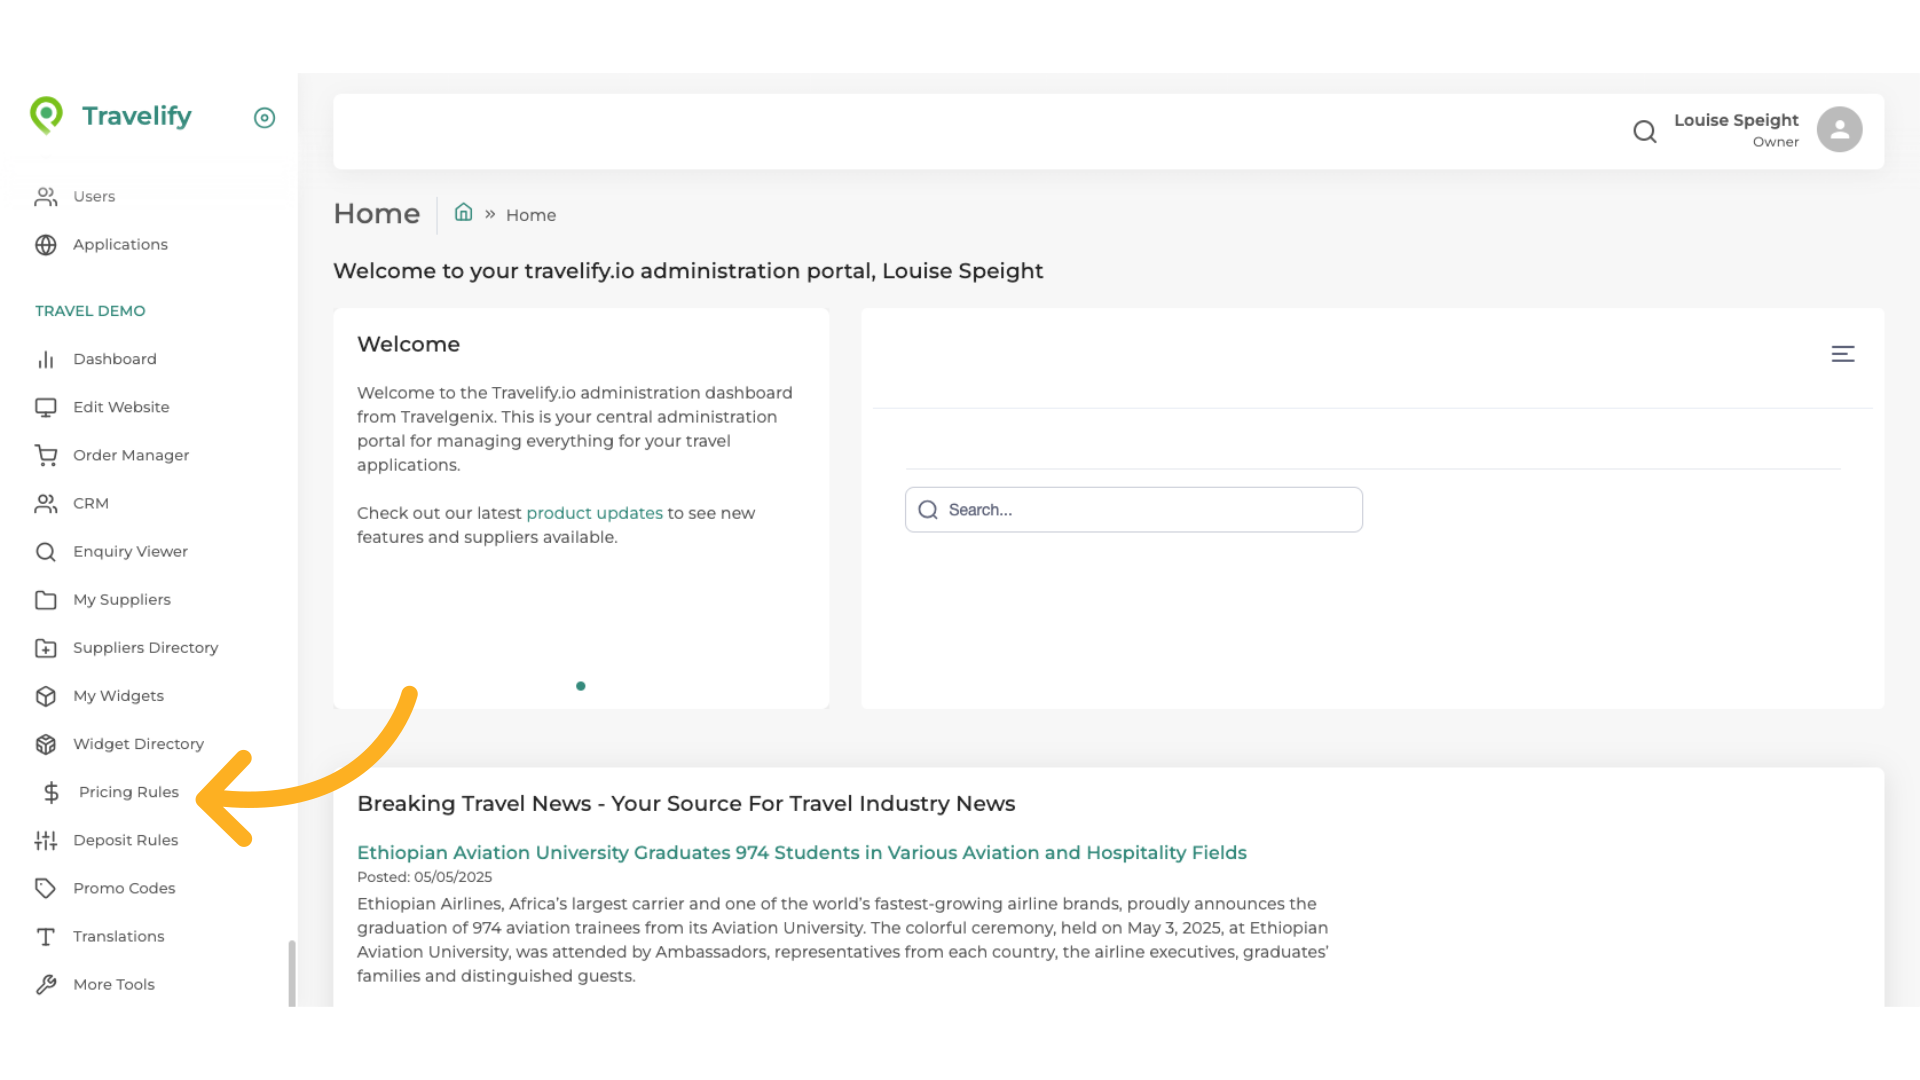Open the panel hamburger menu icon
This screenshot has width=1920, height=1080.
coord(1842,354)
